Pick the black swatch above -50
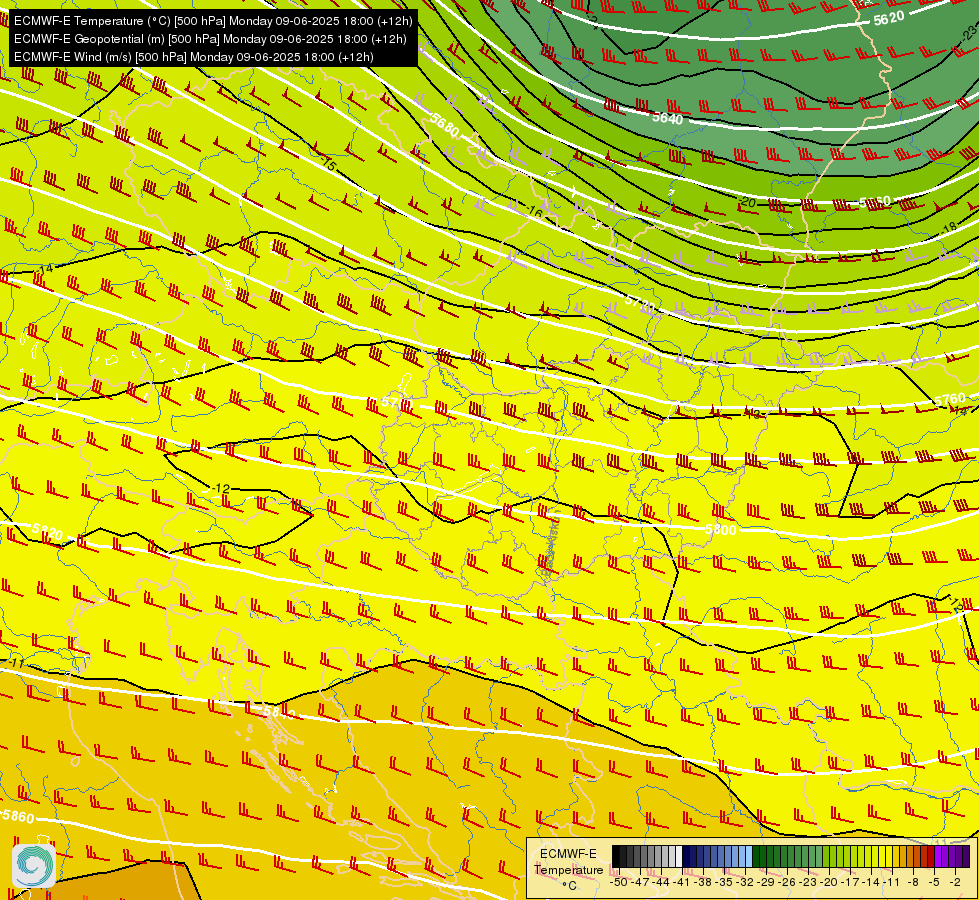Image resolution: width=979 pixels, height=900 pixels. pyautogui.click(x=616, y=856)
